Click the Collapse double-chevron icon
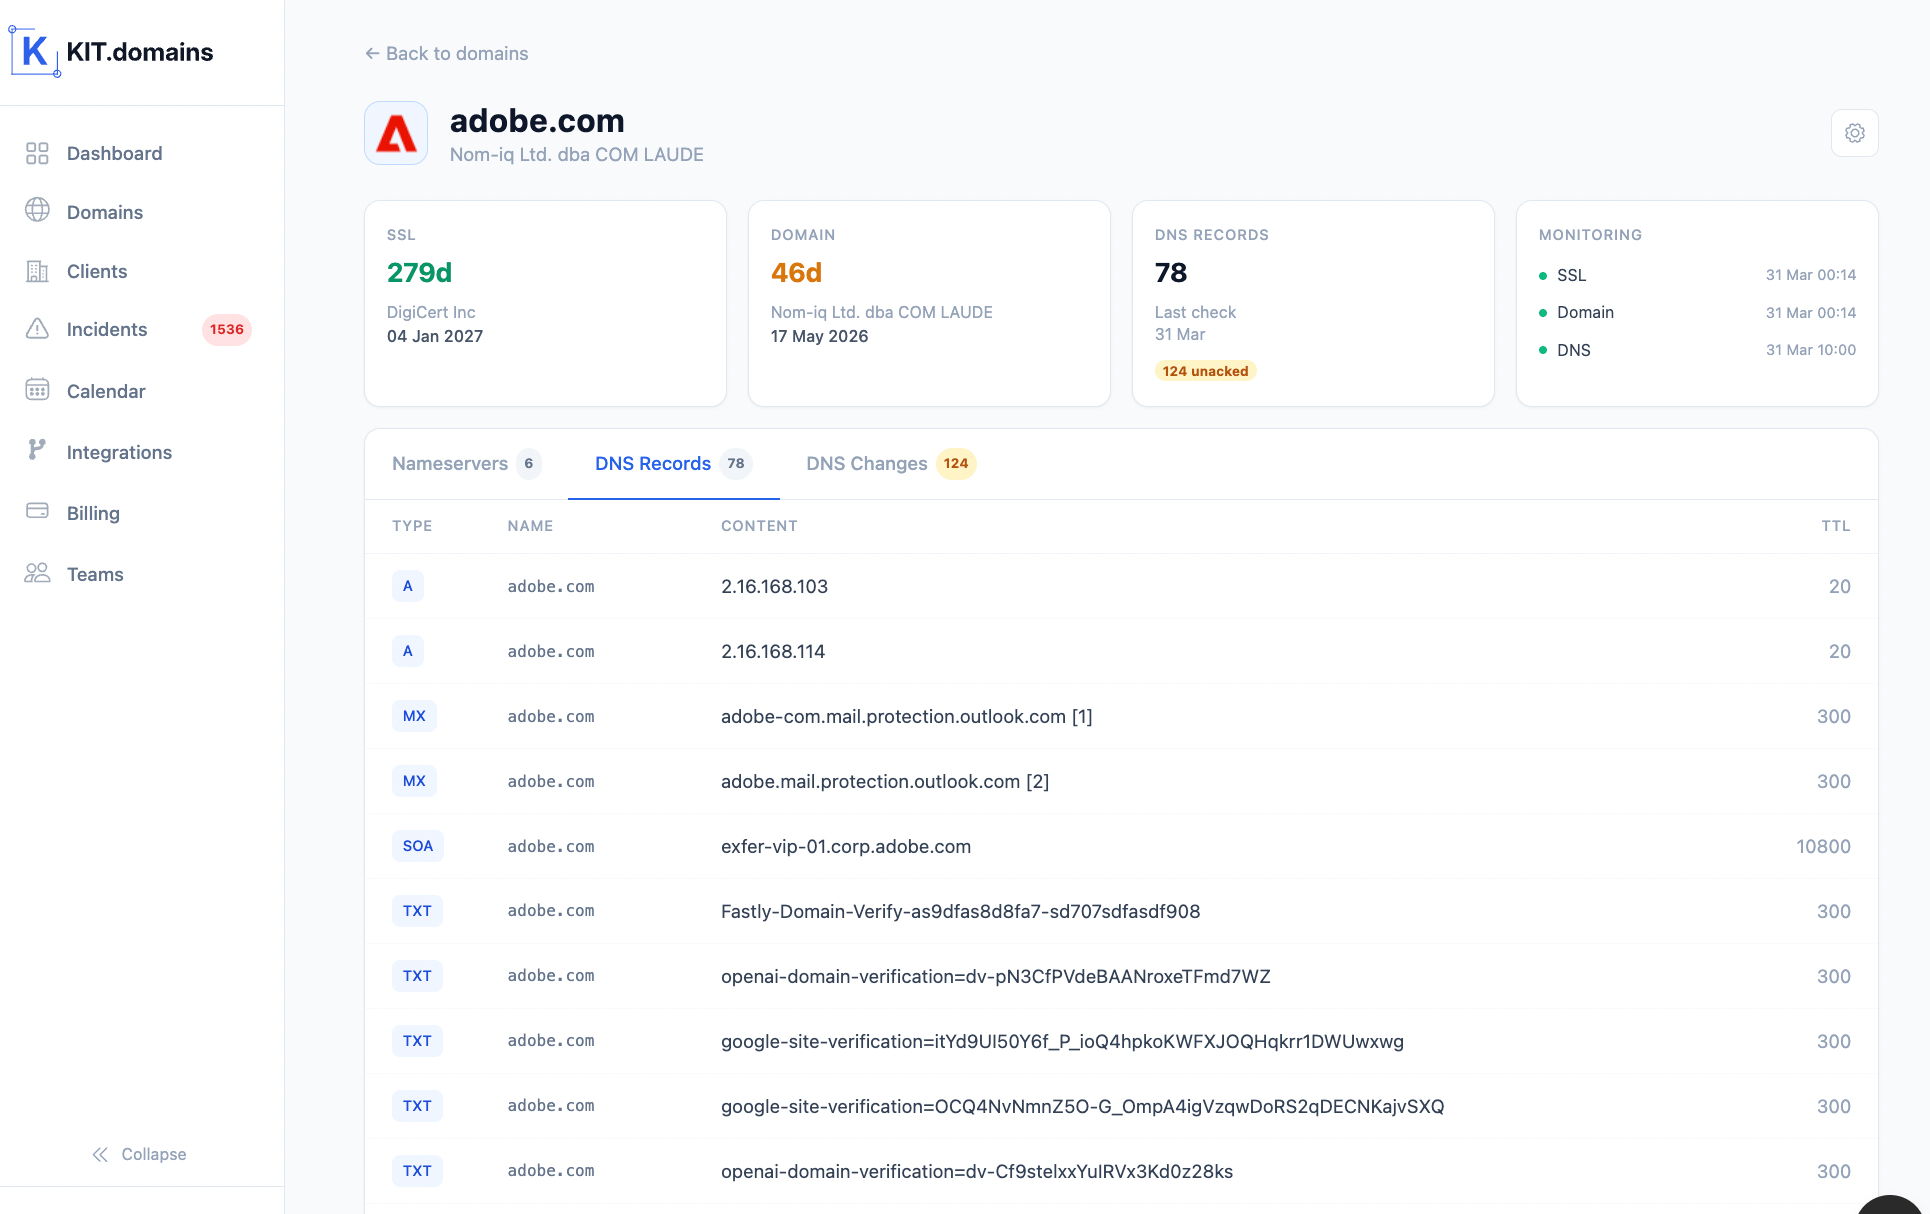This screenshot has height=1214, width=1930. pyautogui.click(x=100, y=1154)
